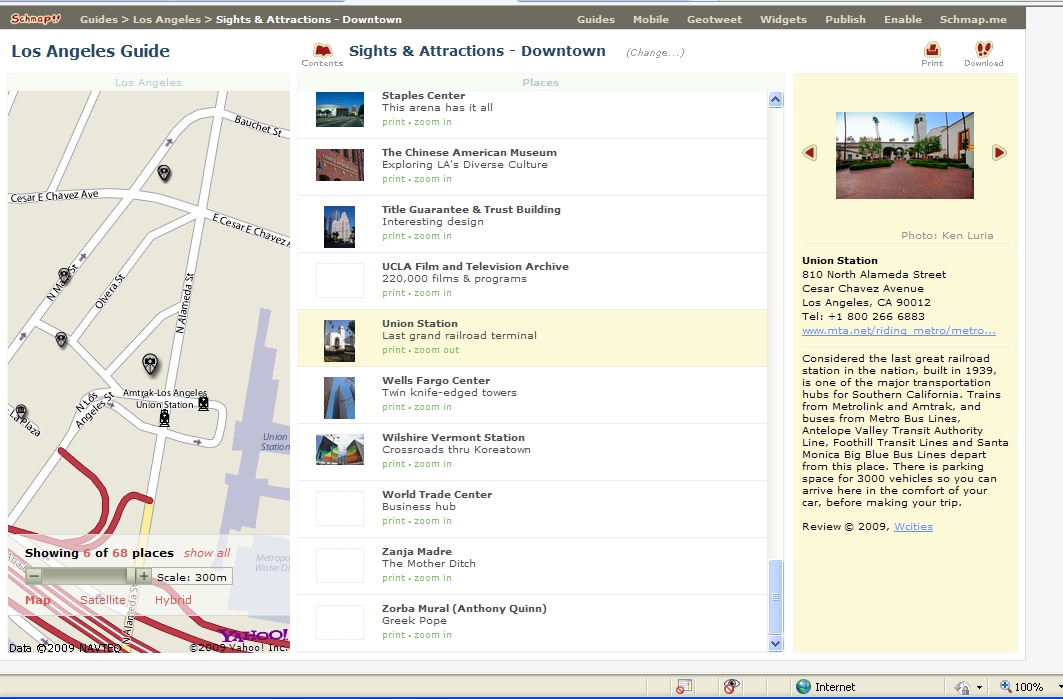
Task: Open the Contents book icon
Action: [x=323, y=50]
